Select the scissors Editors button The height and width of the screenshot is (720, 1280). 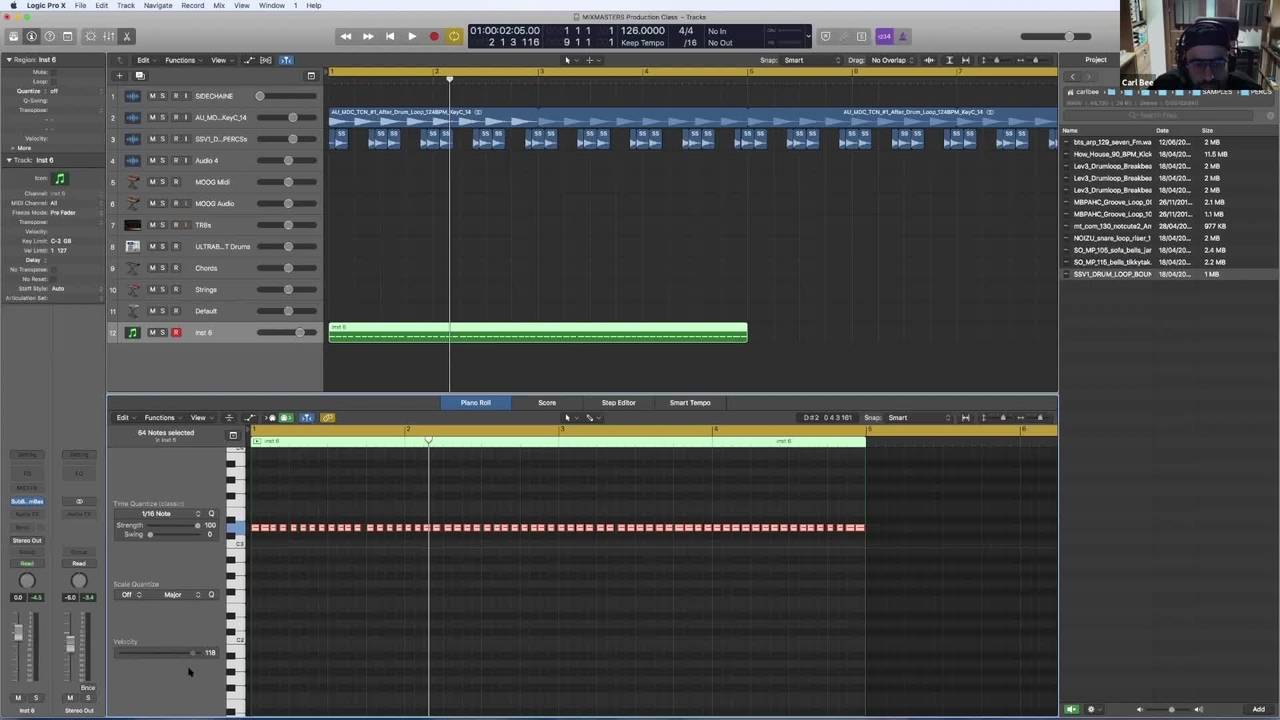[x=127, y=37]
